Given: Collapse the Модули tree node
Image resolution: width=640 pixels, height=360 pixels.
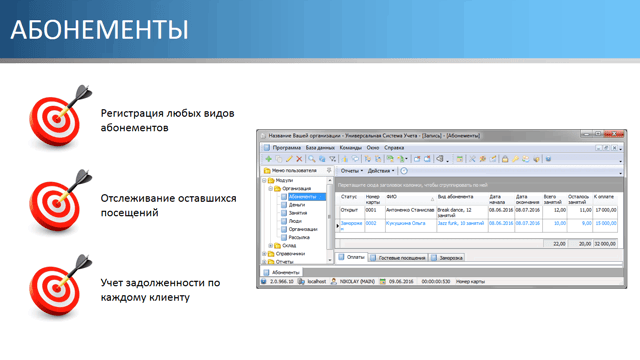Looking at the screenshot, I should coord(264,180).
